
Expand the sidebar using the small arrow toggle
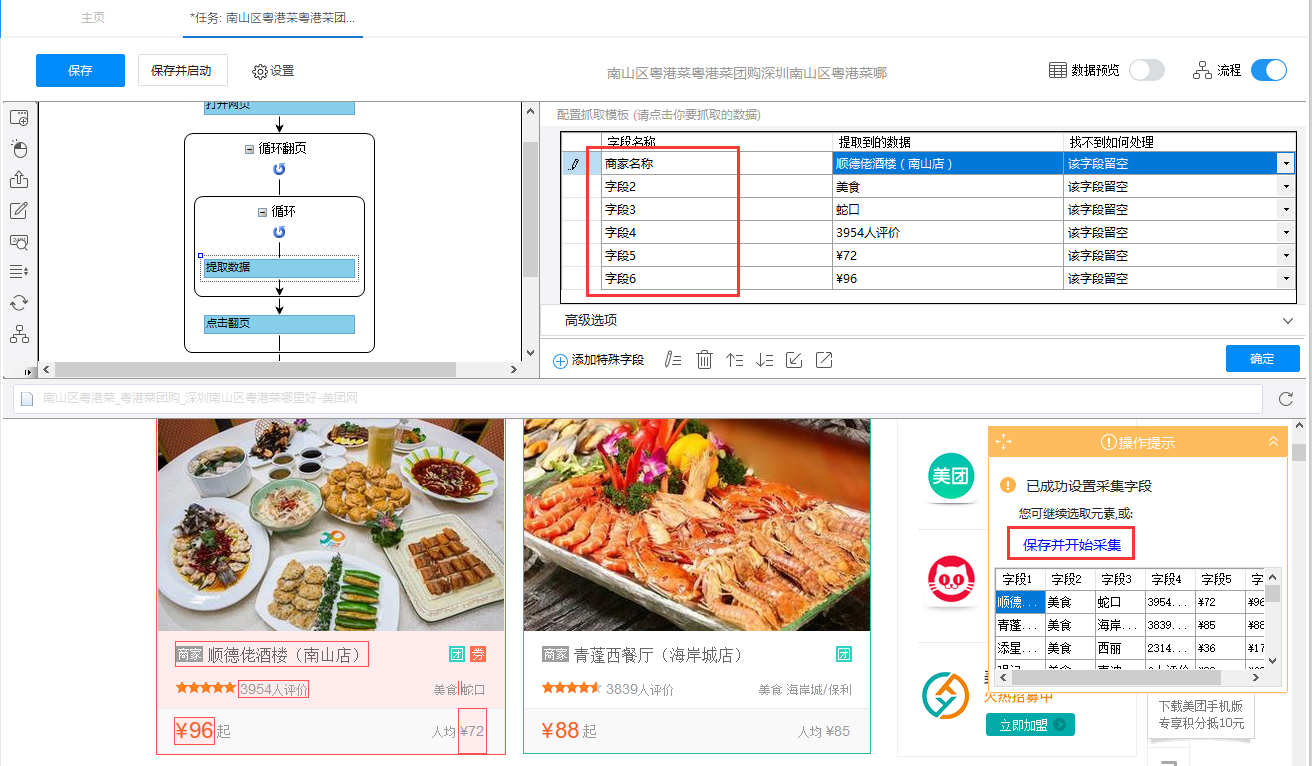click(x=28, y=371)
